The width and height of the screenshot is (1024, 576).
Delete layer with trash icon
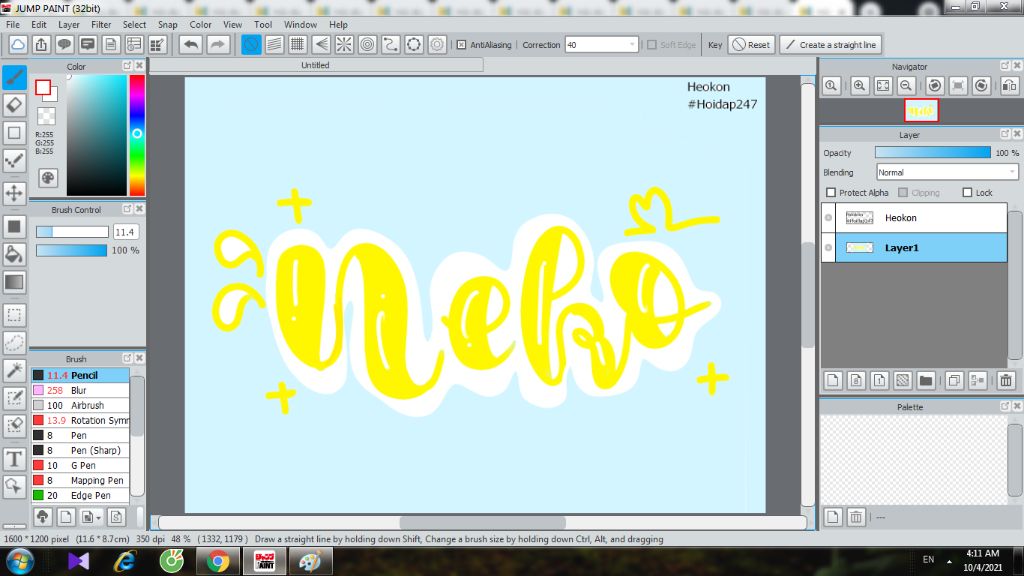pos(1006,380)
